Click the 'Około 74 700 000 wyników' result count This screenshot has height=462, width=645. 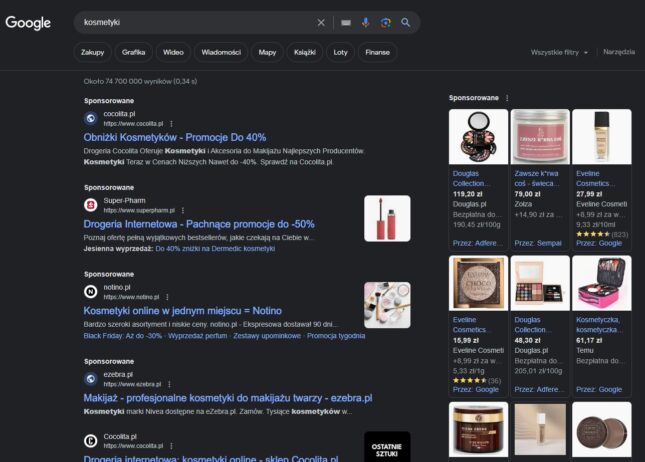[x=140, y=81]
